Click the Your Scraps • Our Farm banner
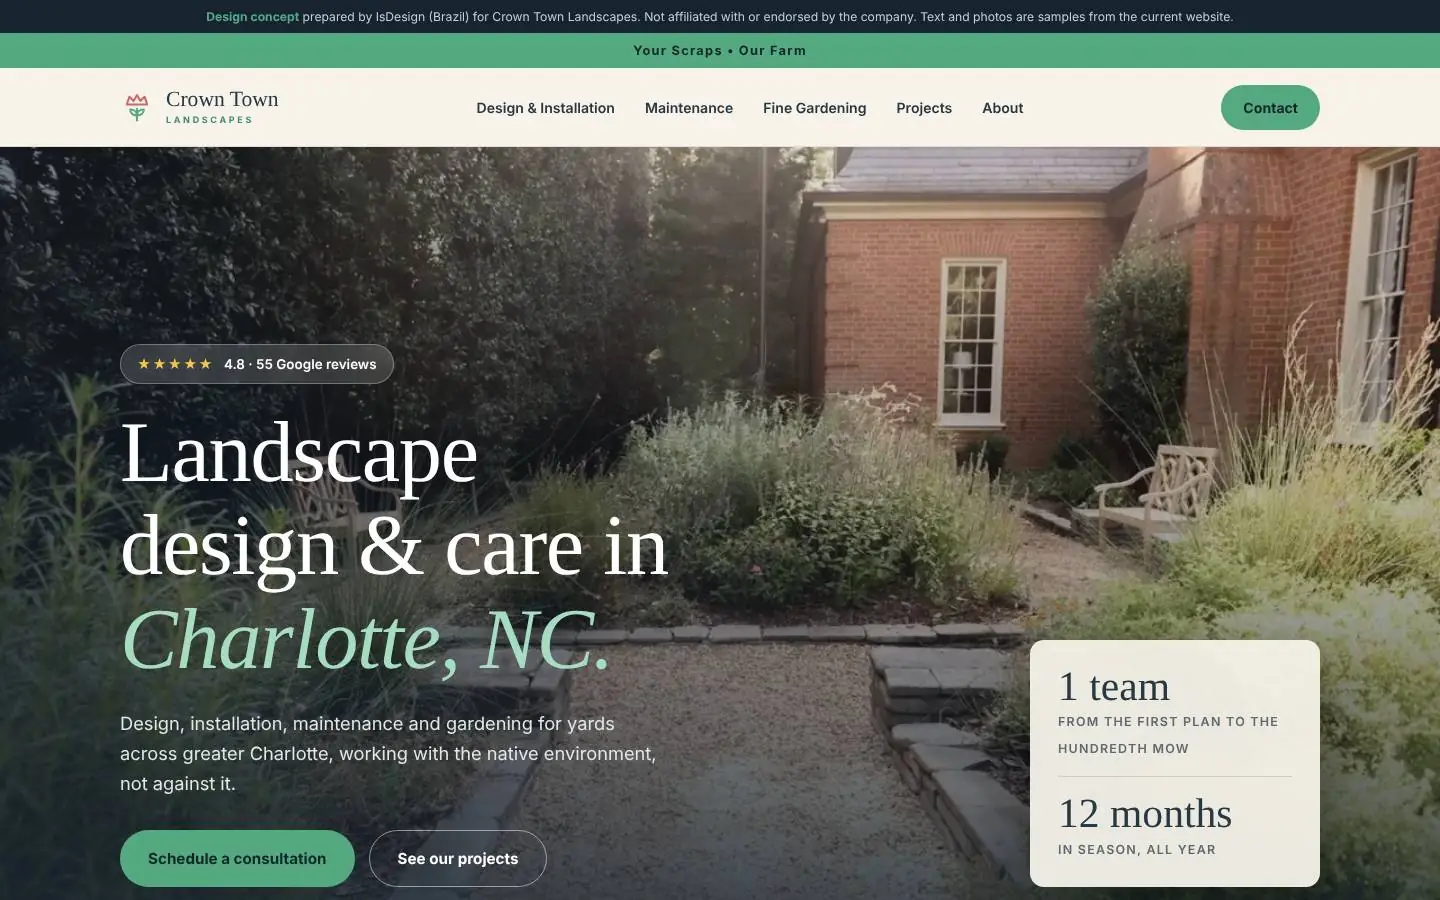This screenshot has width=1440, height=900. (720, 50)
